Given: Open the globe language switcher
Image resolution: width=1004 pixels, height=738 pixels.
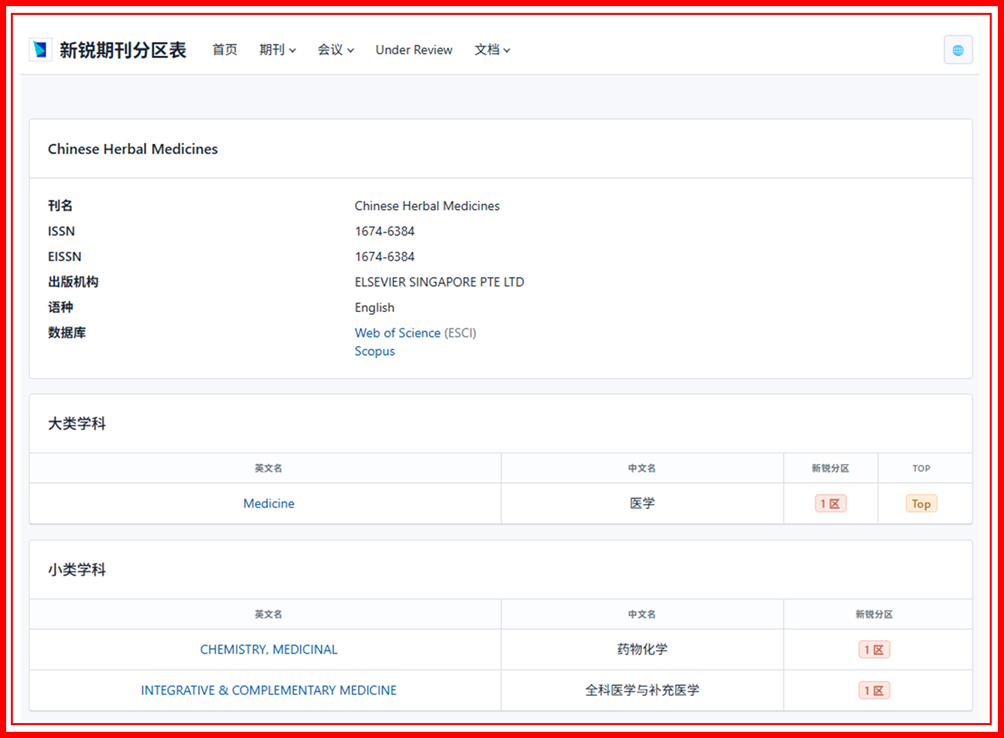Looking at the screenshot, I should click(957, 50).
